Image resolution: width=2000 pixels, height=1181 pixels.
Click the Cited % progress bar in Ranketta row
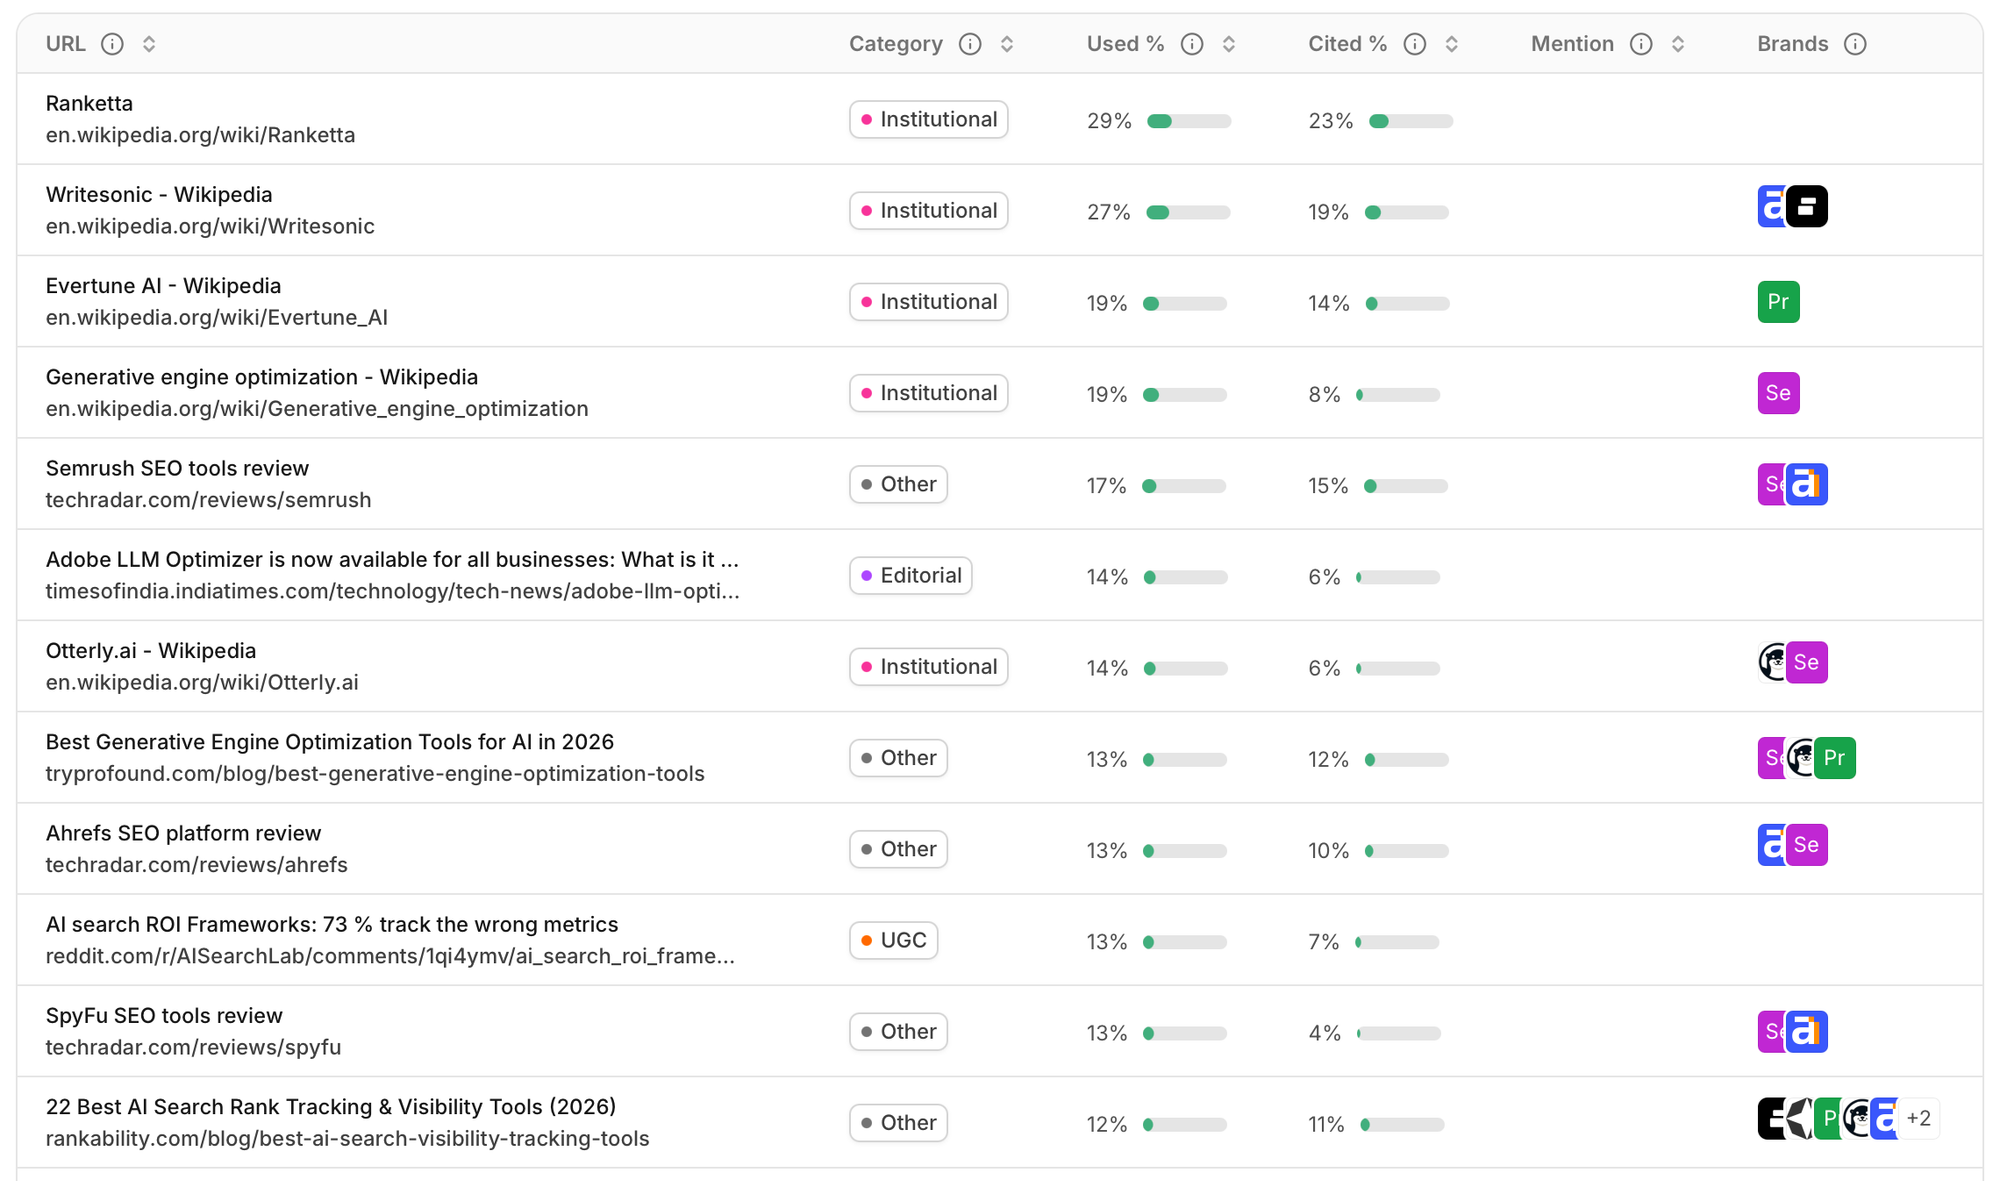click(1411, 121)
